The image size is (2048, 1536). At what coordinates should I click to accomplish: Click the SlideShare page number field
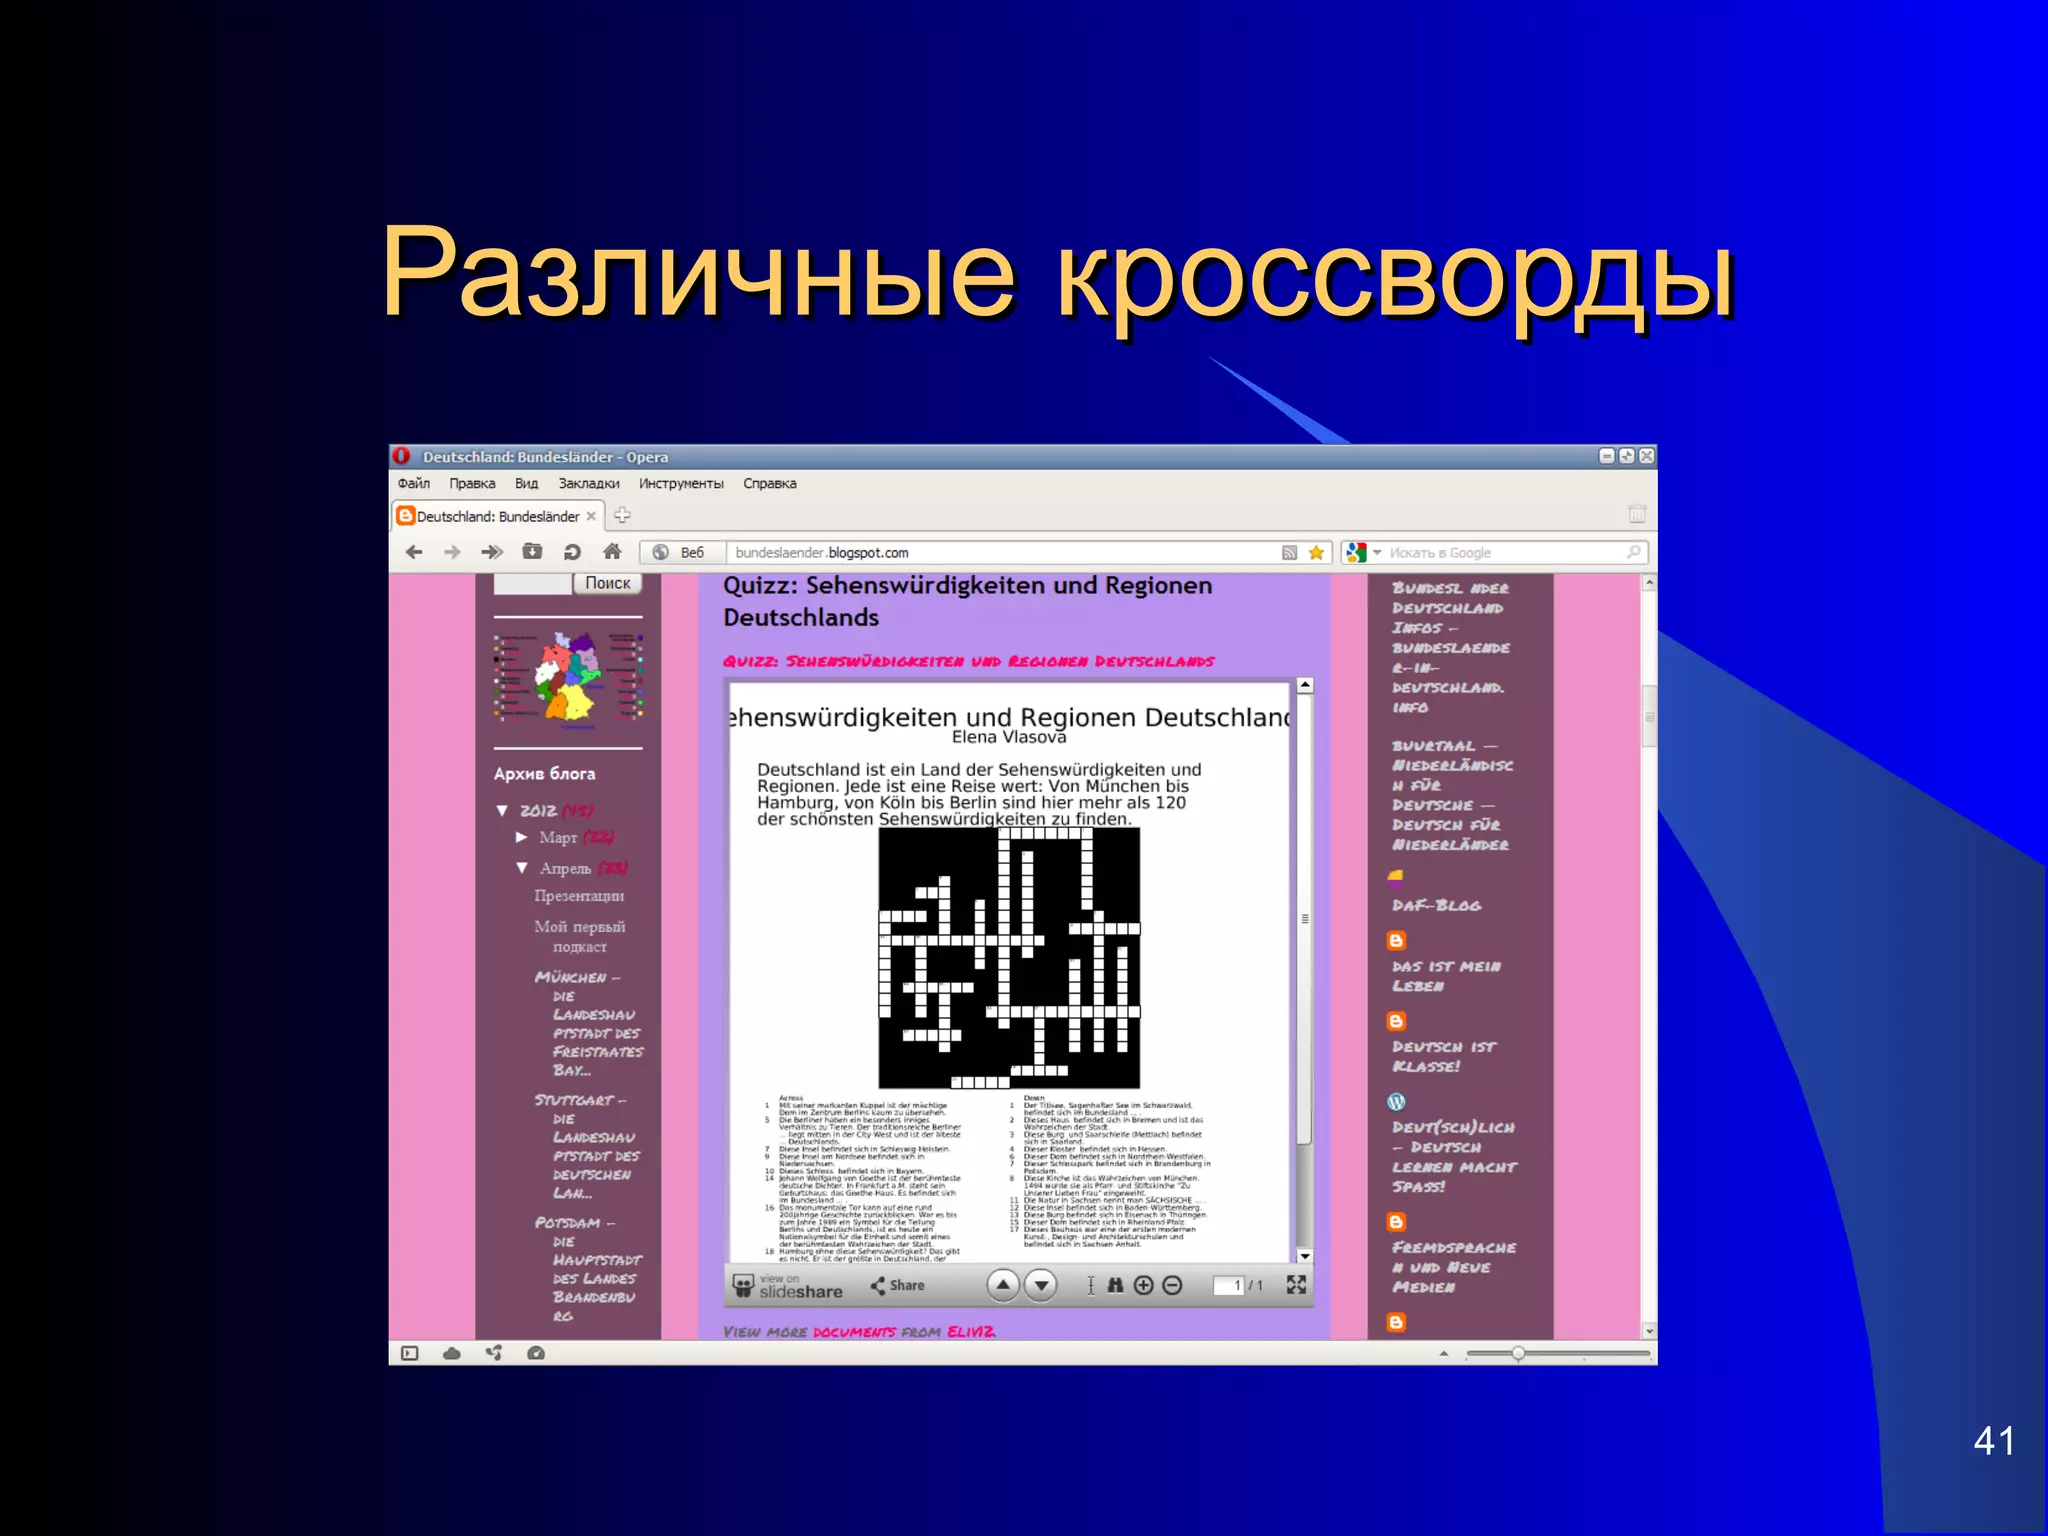1229,1286
